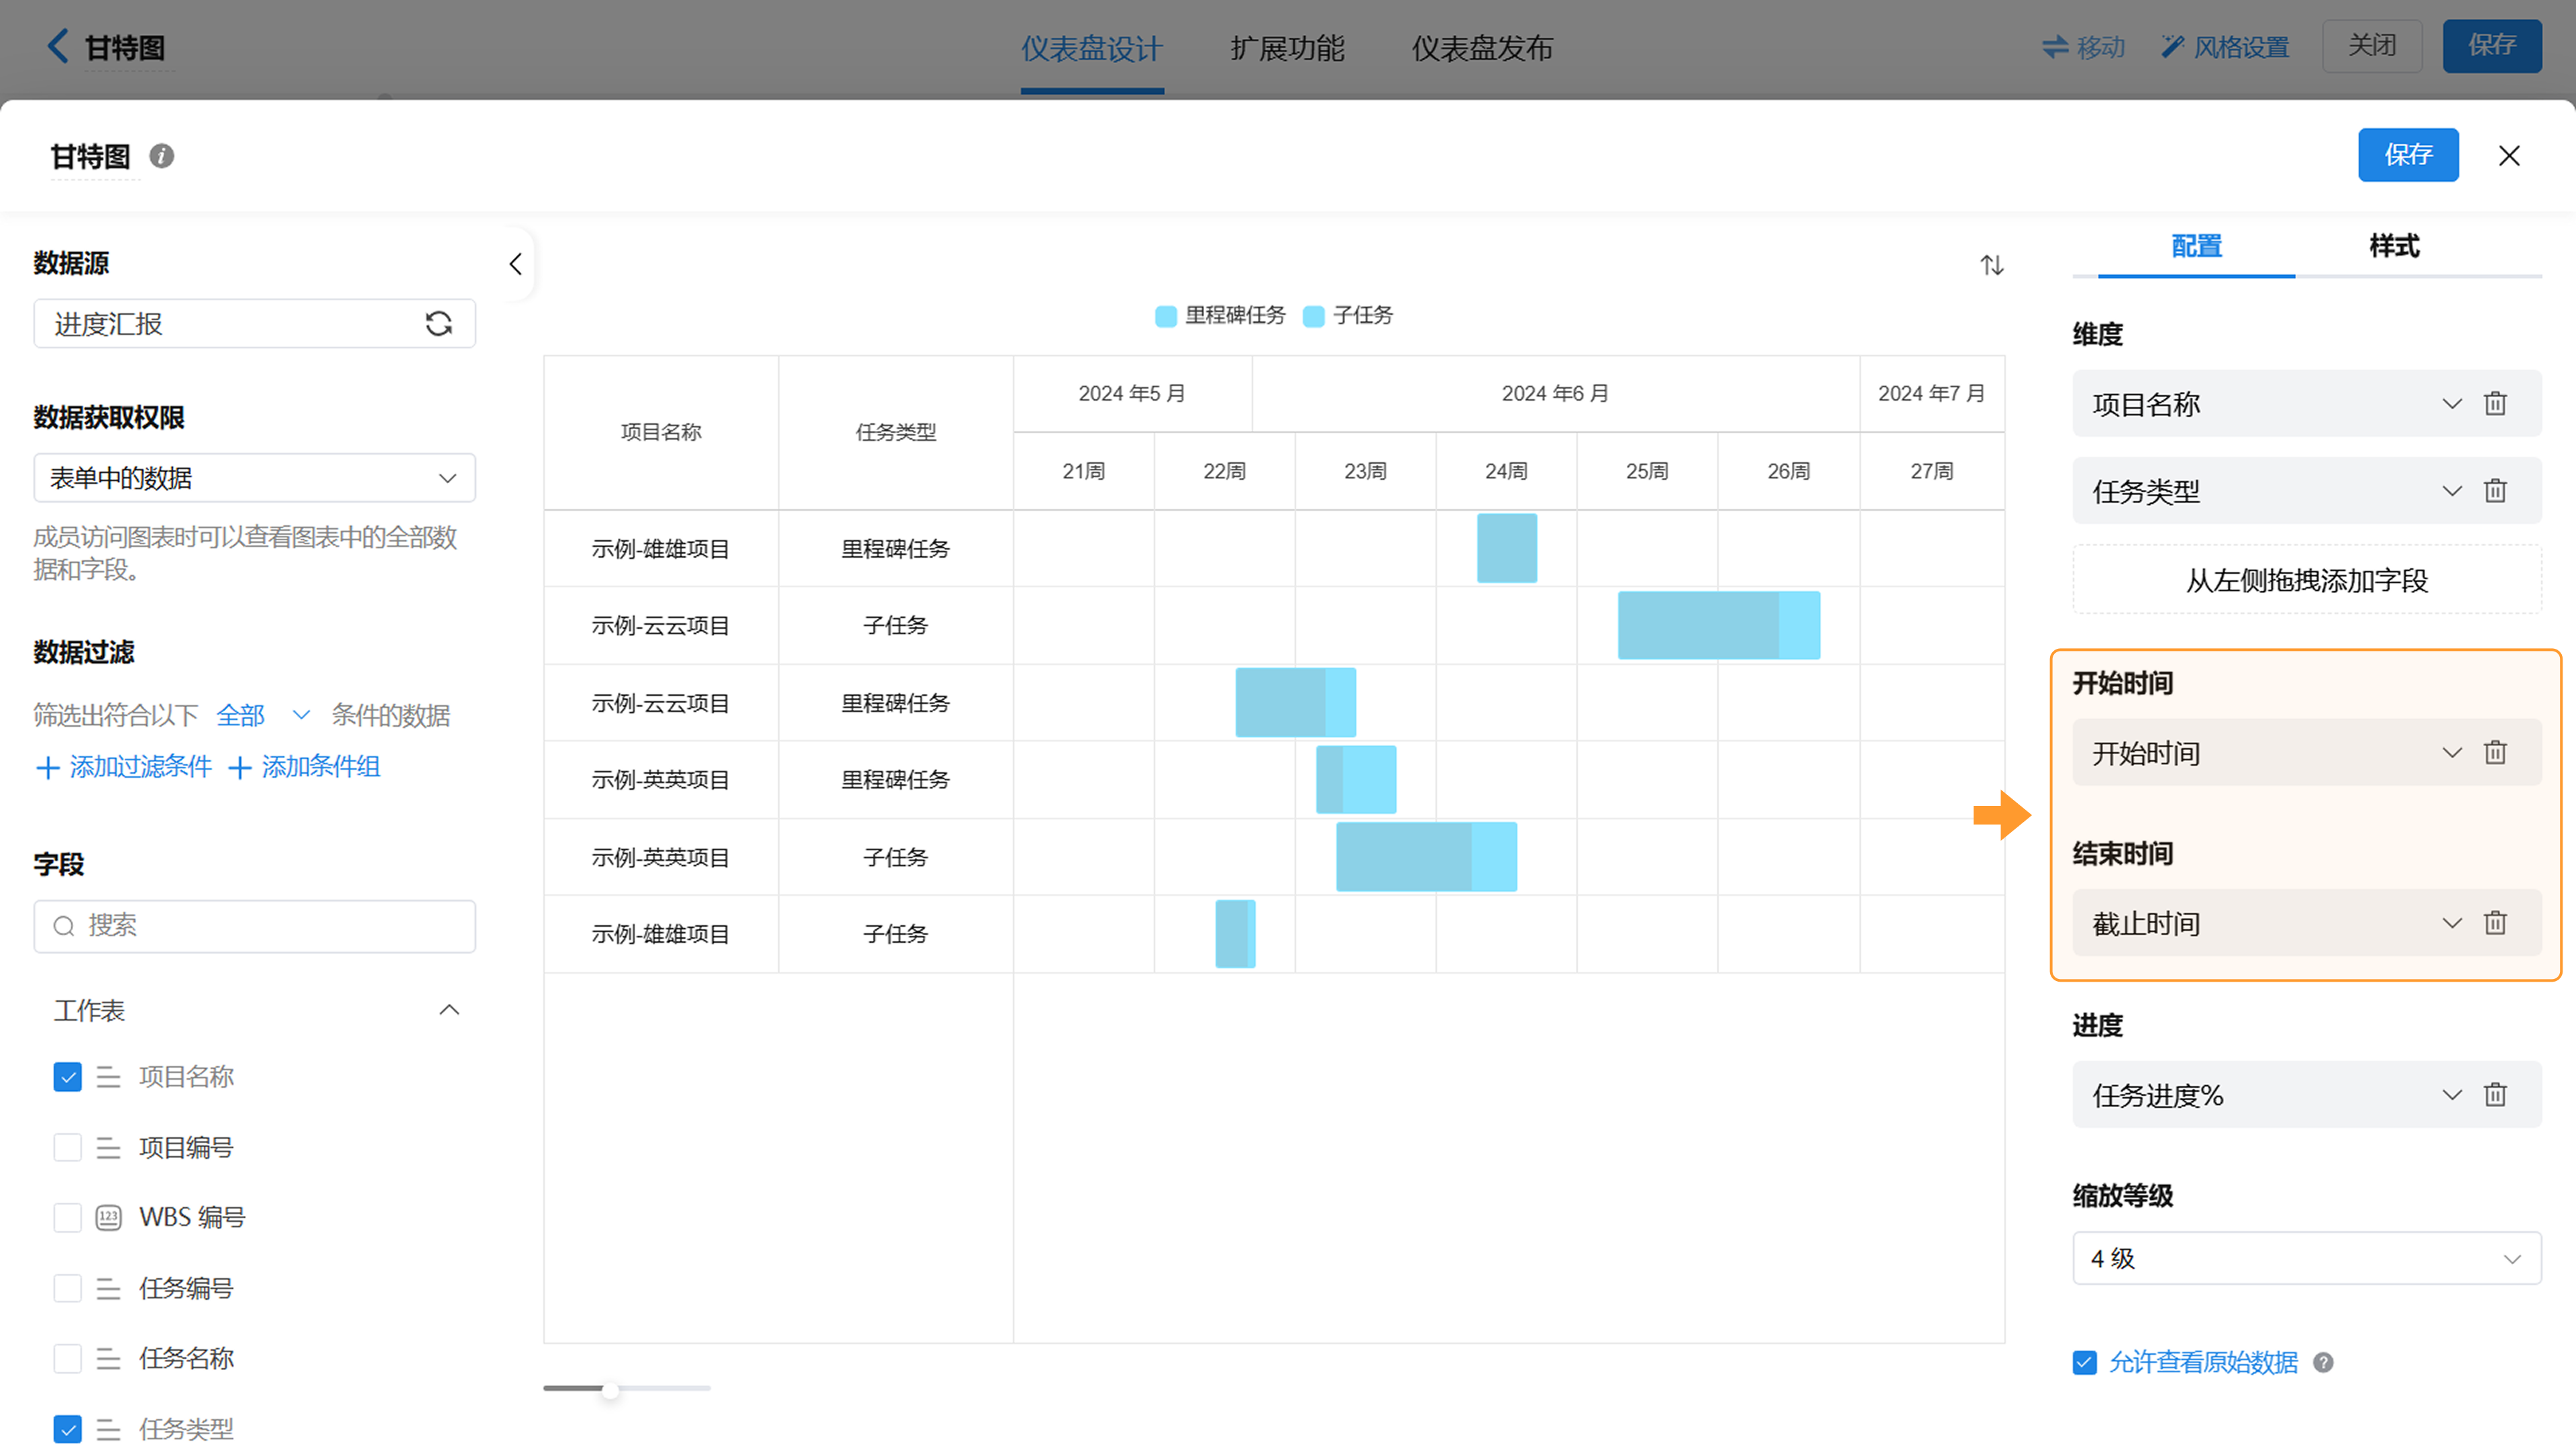Viewport: 2576px width, 1448px height.
Task: Click the 任务类型 column header
Action: click(896, 433)
